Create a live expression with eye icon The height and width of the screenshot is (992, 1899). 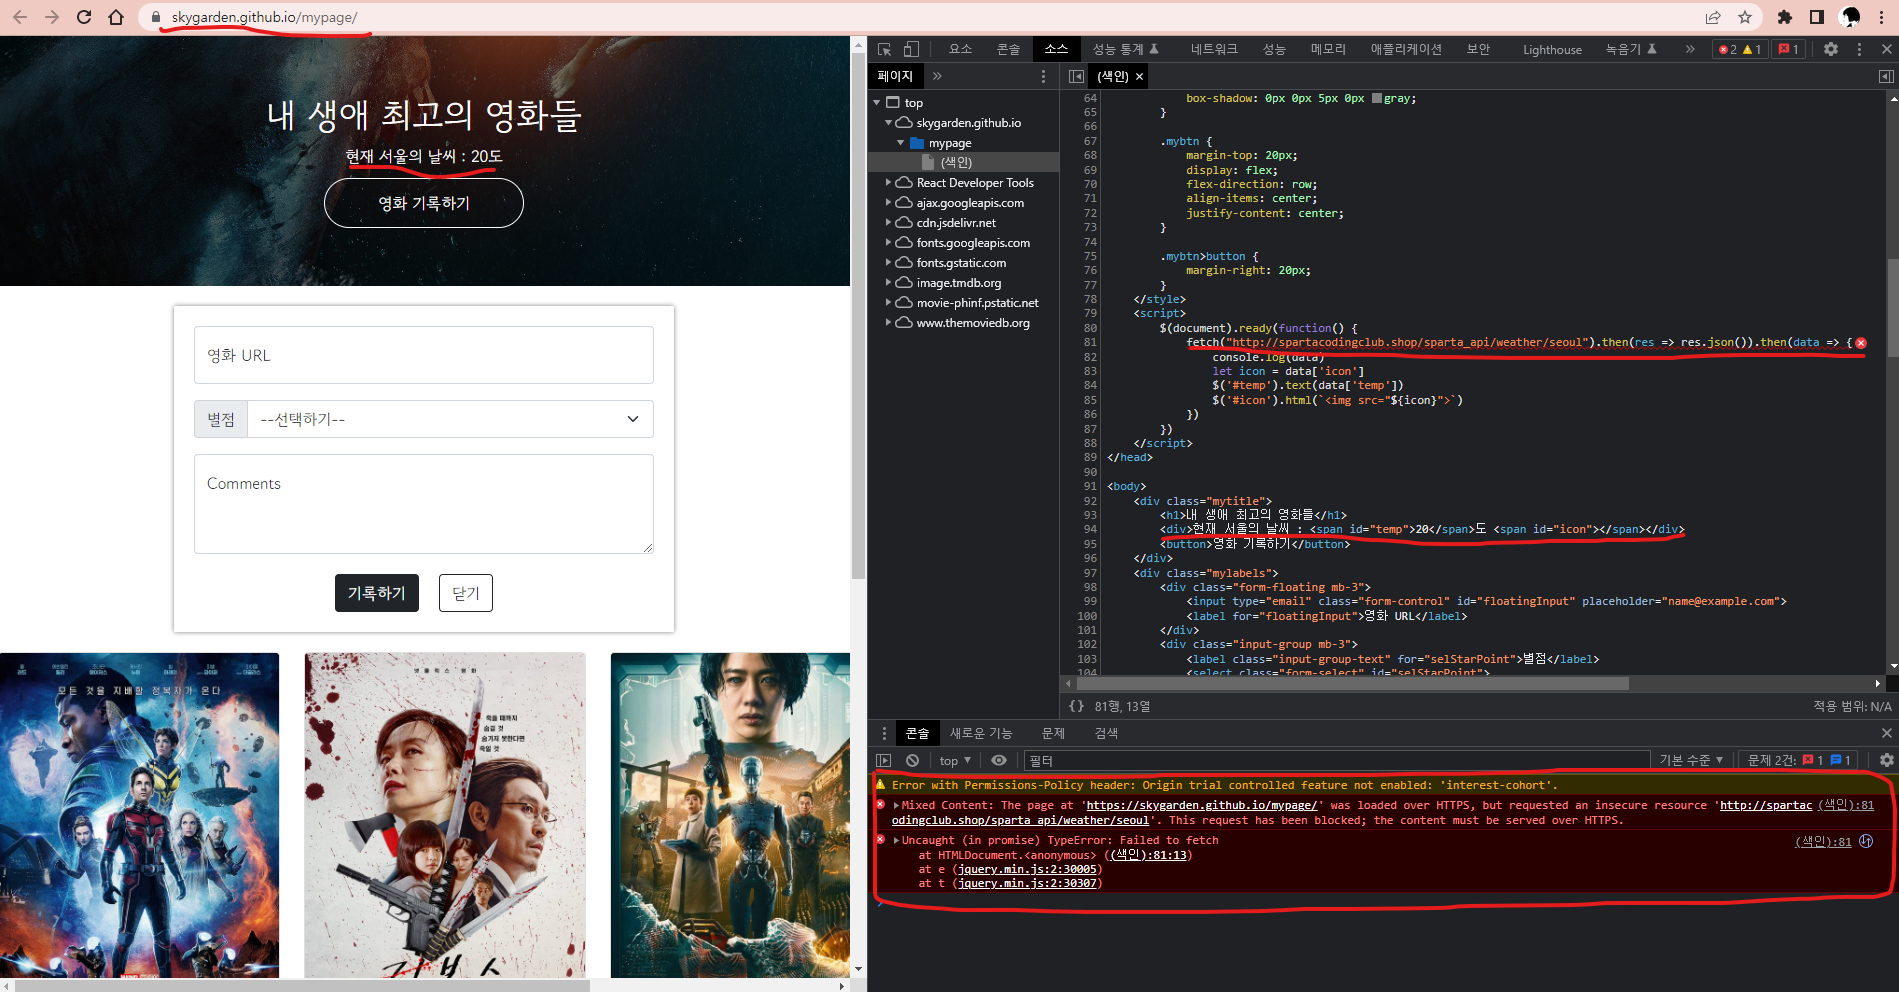click(998, 760)
